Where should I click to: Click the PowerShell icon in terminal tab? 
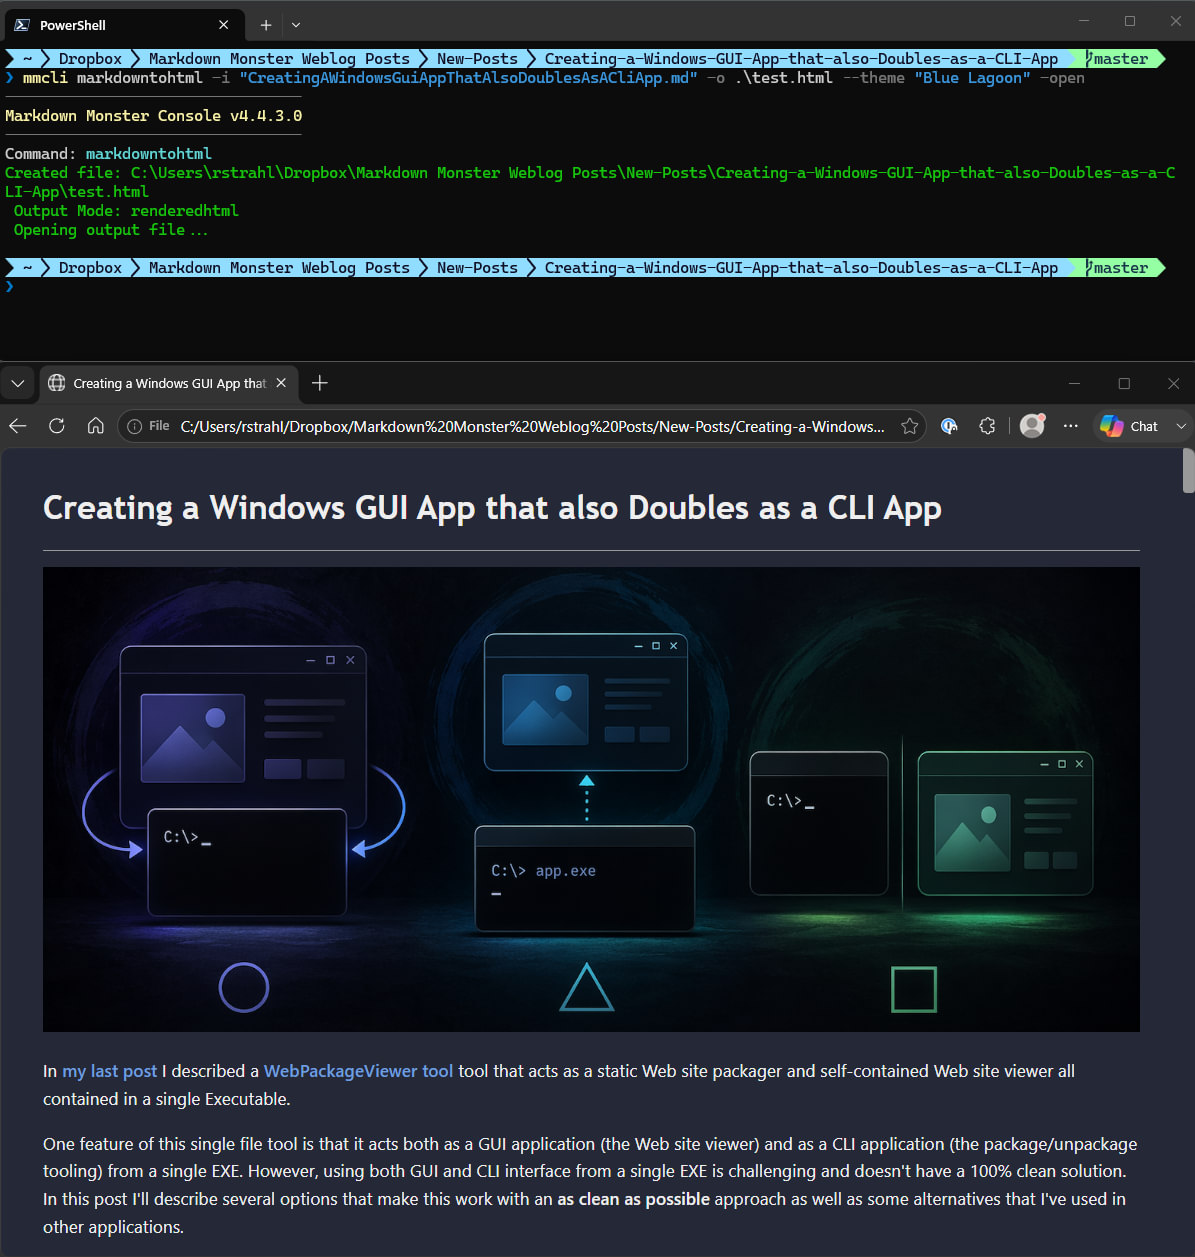tap(21, 25)
